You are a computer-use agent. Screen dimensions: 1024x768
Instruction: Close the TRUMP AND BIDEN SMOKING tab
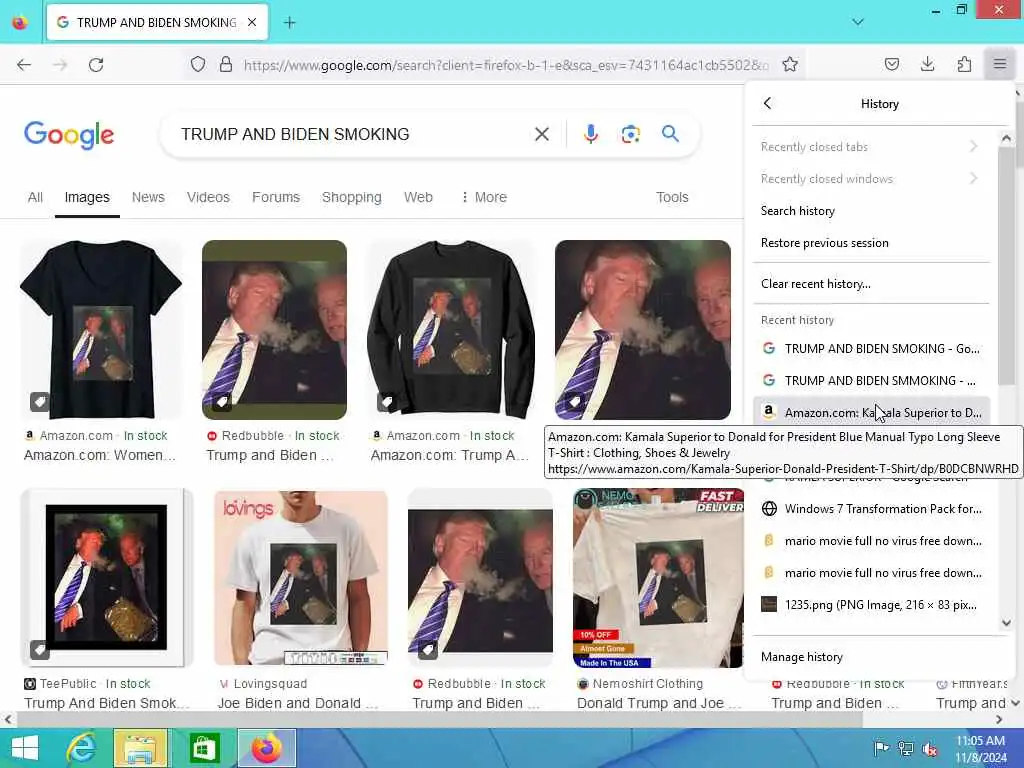[252, 23]
